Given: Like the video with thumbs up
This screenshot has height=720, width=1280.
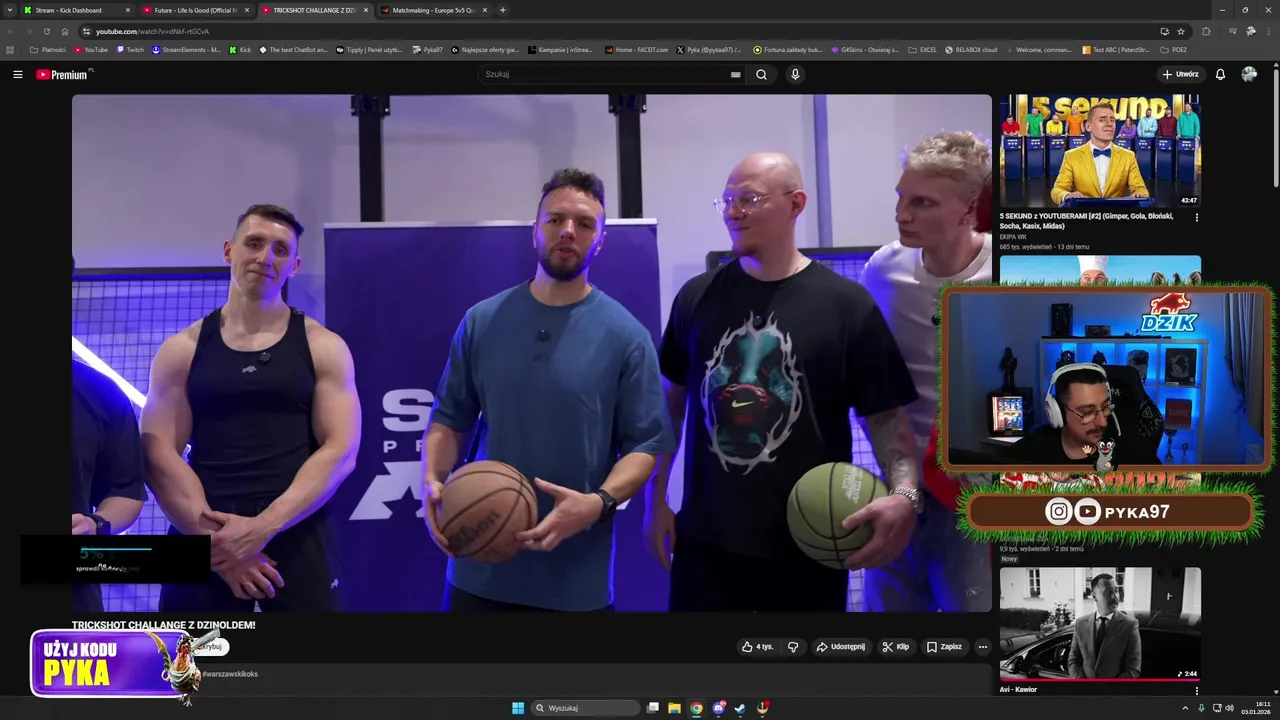Looking at the screenshot, I should click(x=757, y=647).
